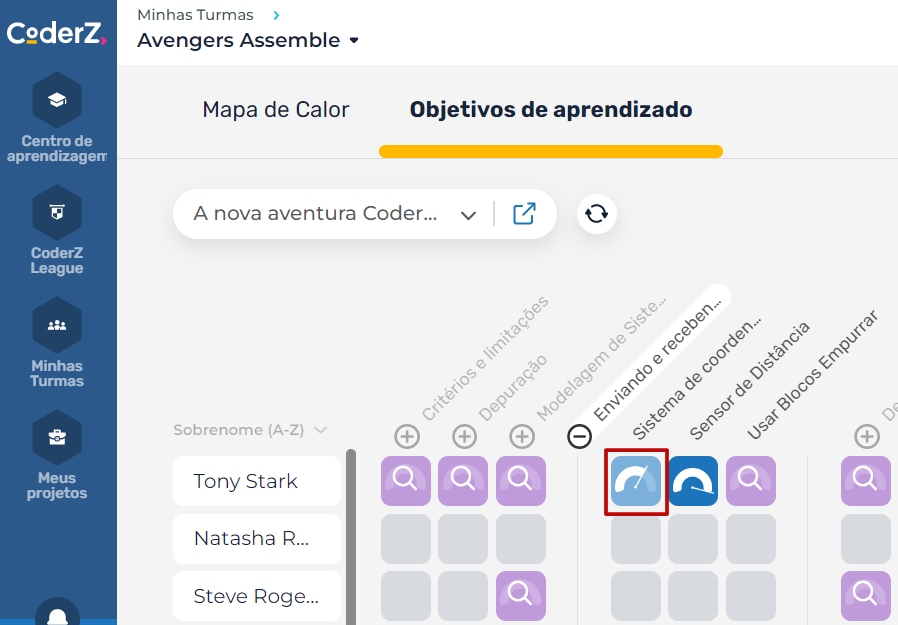This screenshot has height=625, width=898.
Task: Click Tony Stark's dark blue gauge cell
Action: point(693,481)
